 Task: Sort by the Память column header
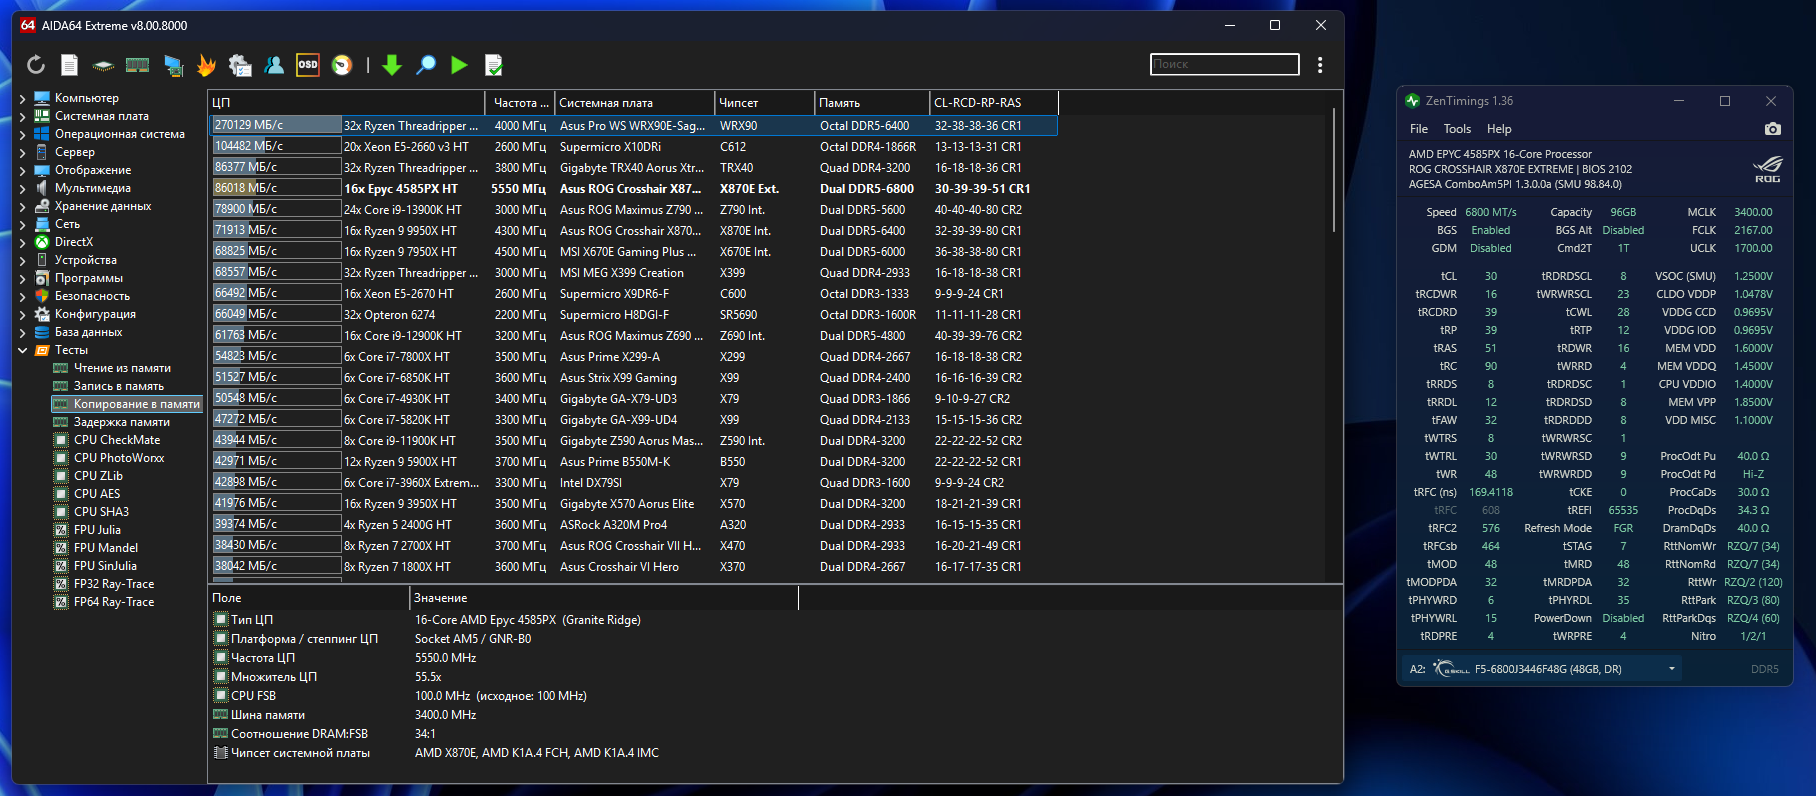pos(872,102)
